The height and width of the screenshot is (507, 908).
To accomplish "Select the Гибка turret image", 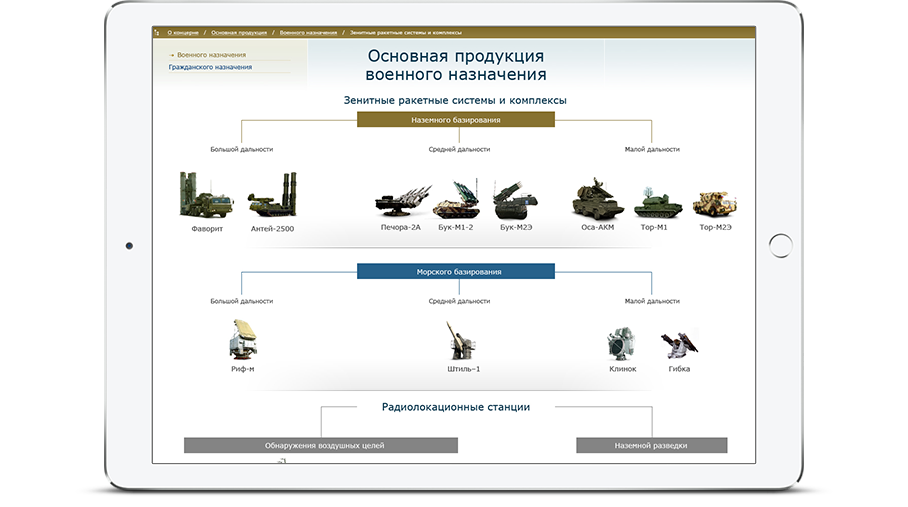I will 679,344.
